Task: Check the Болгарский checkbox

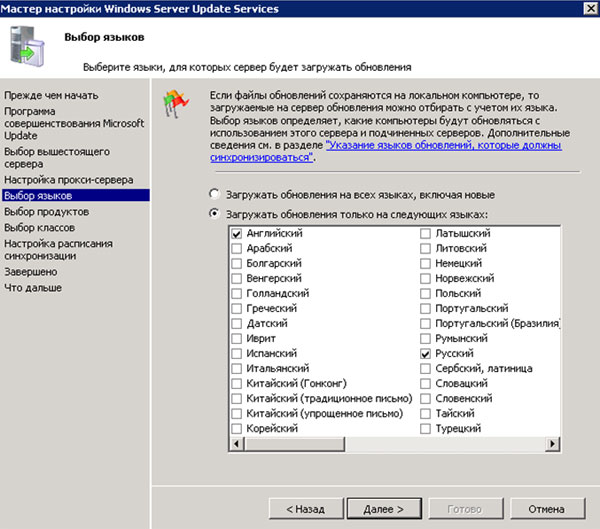Action: [x=236, y=263]
